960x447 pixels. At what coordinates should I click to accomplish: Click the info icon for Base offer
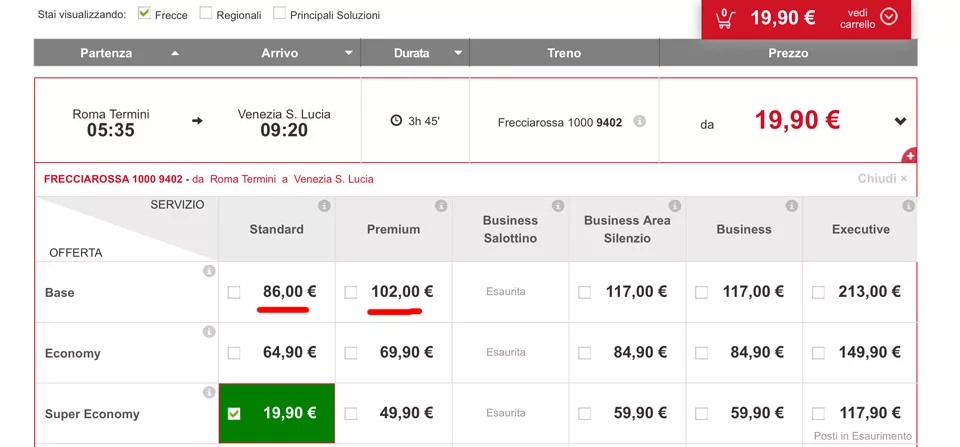pyautogui.click(x=209, y=271)
